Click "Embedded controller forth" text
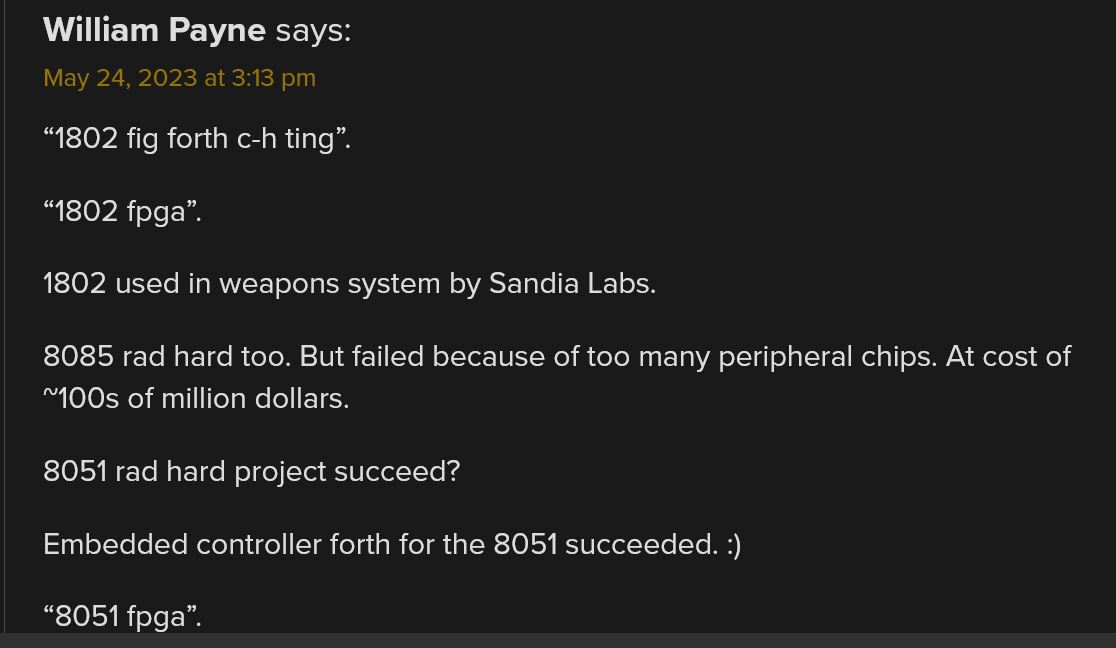 pyautogui.click(x=216, y=544)
